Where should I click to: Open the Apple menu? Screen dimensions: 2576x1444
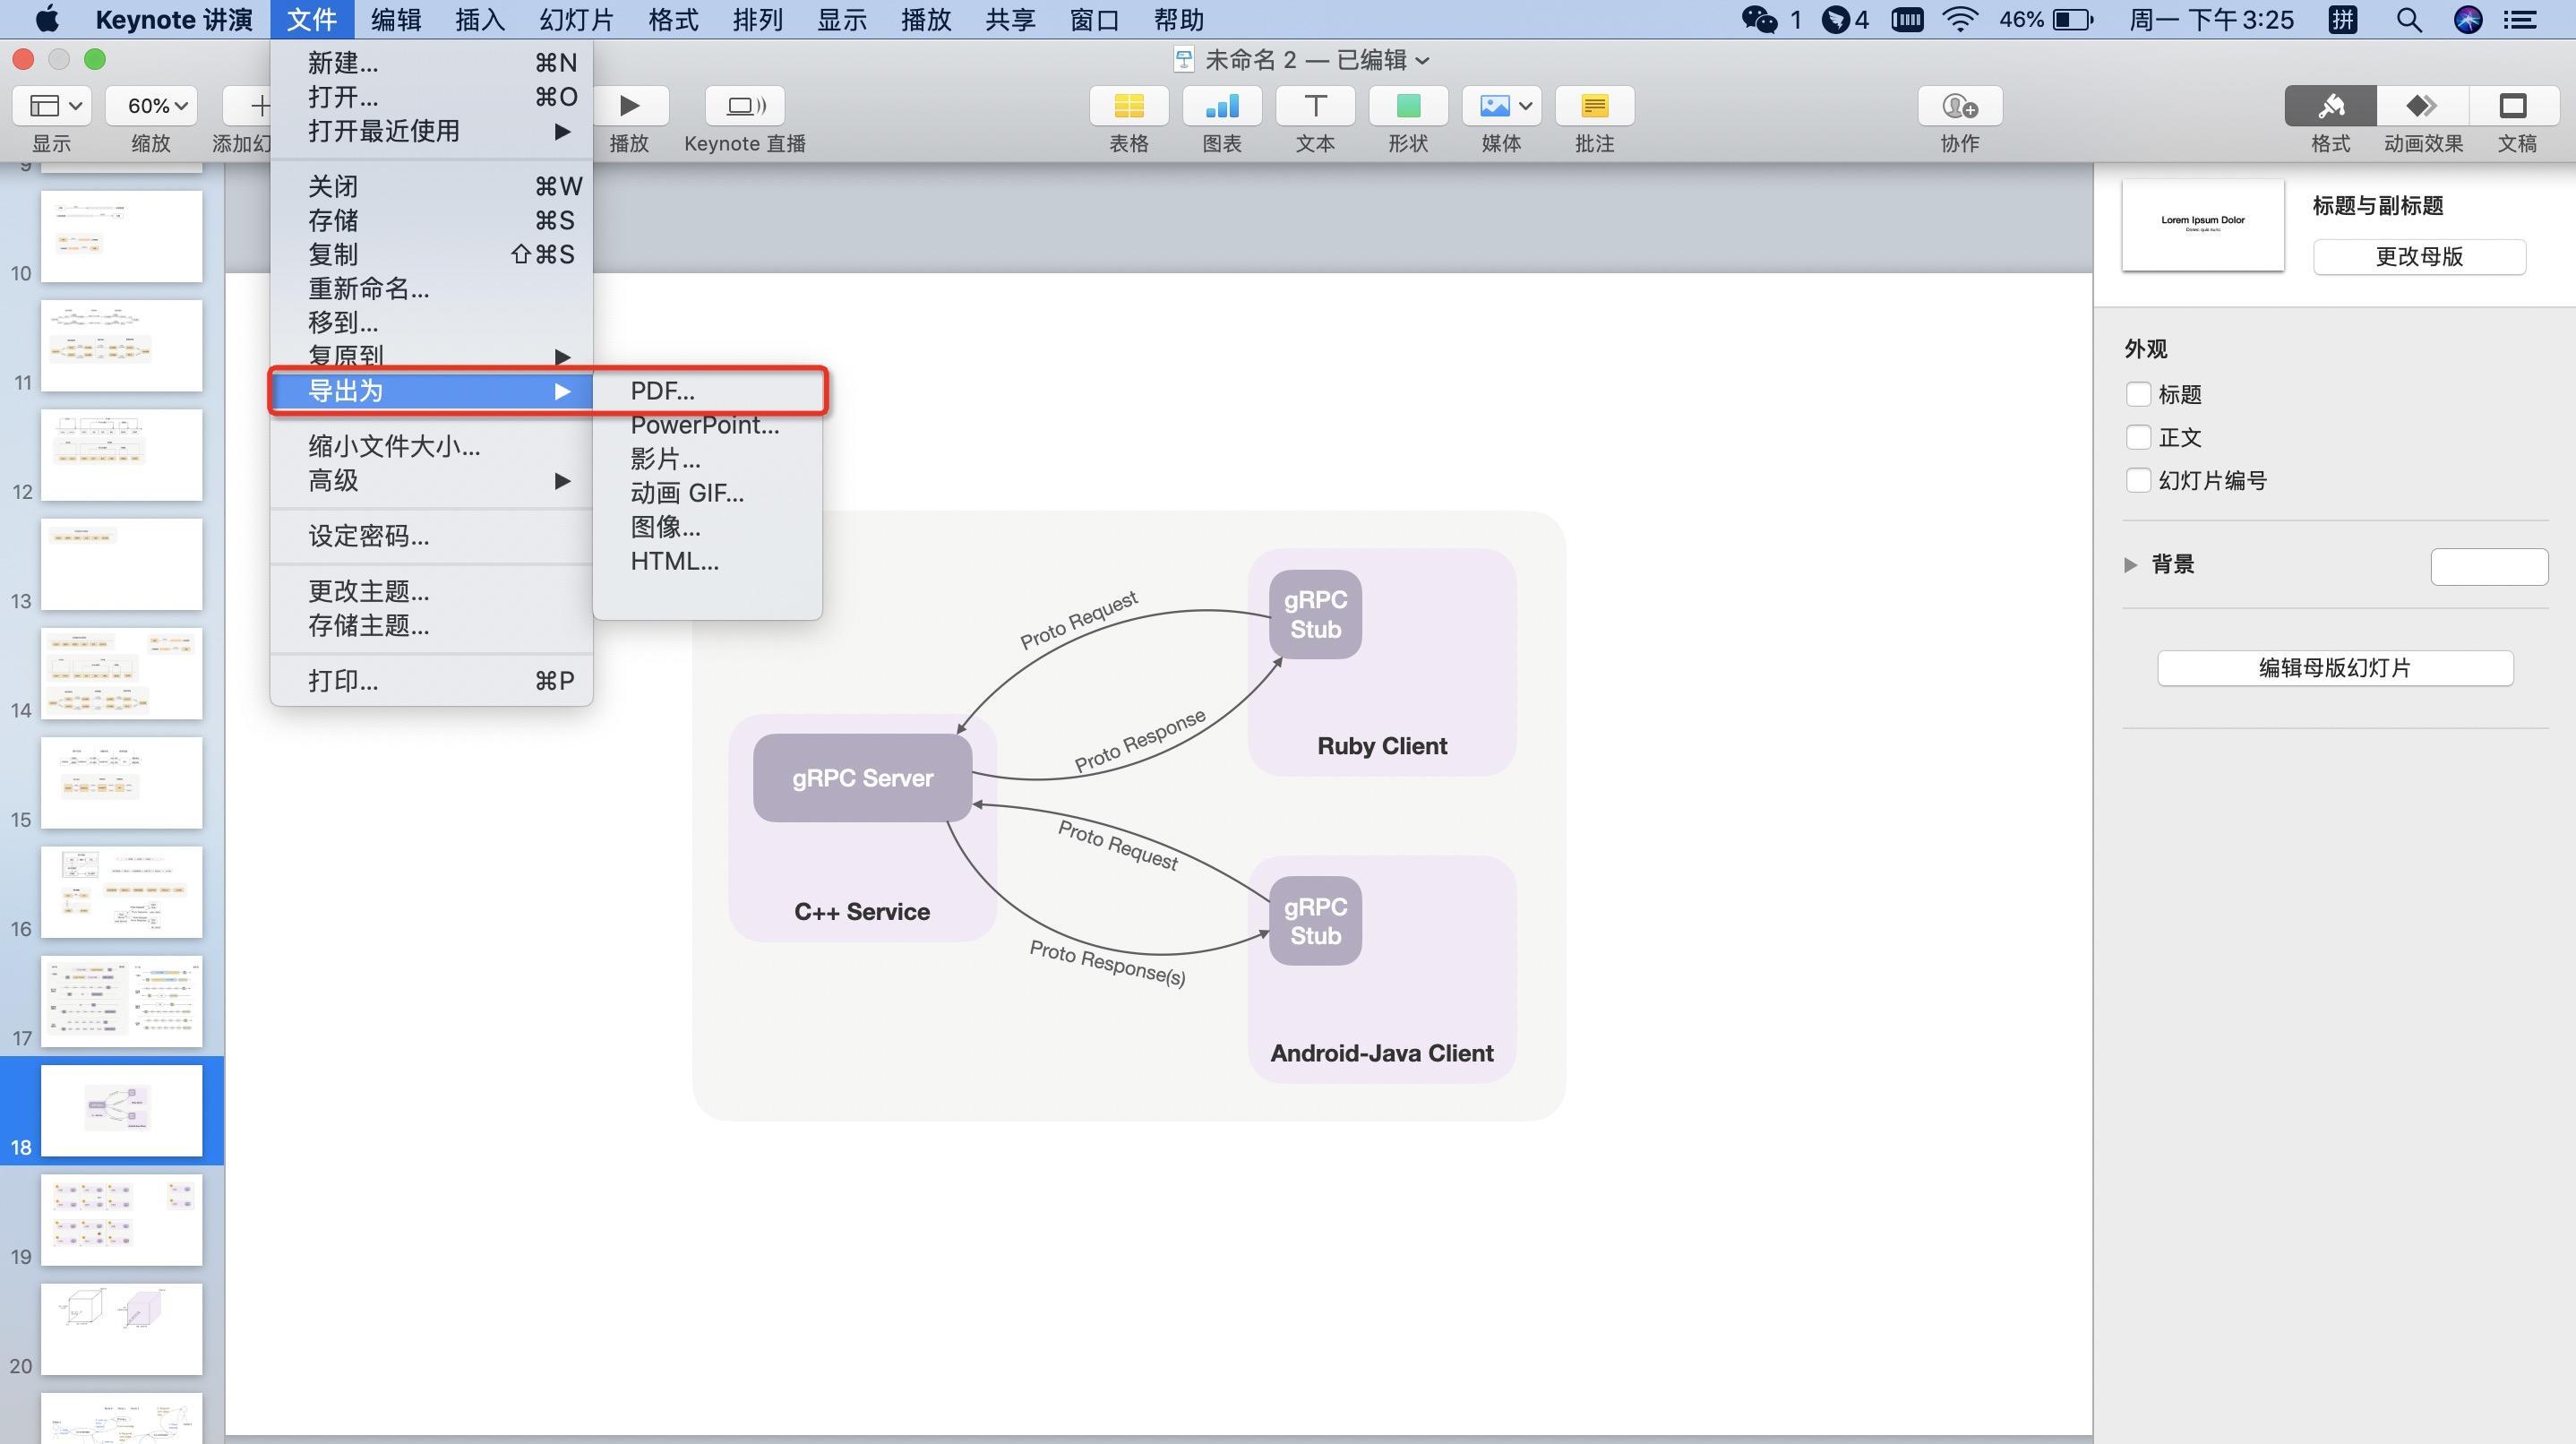click(46, 19)
